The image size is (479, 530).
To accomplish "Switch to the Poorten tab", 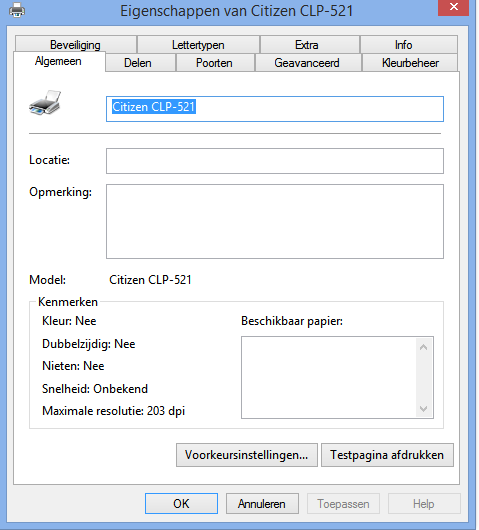I will [215, 63].
